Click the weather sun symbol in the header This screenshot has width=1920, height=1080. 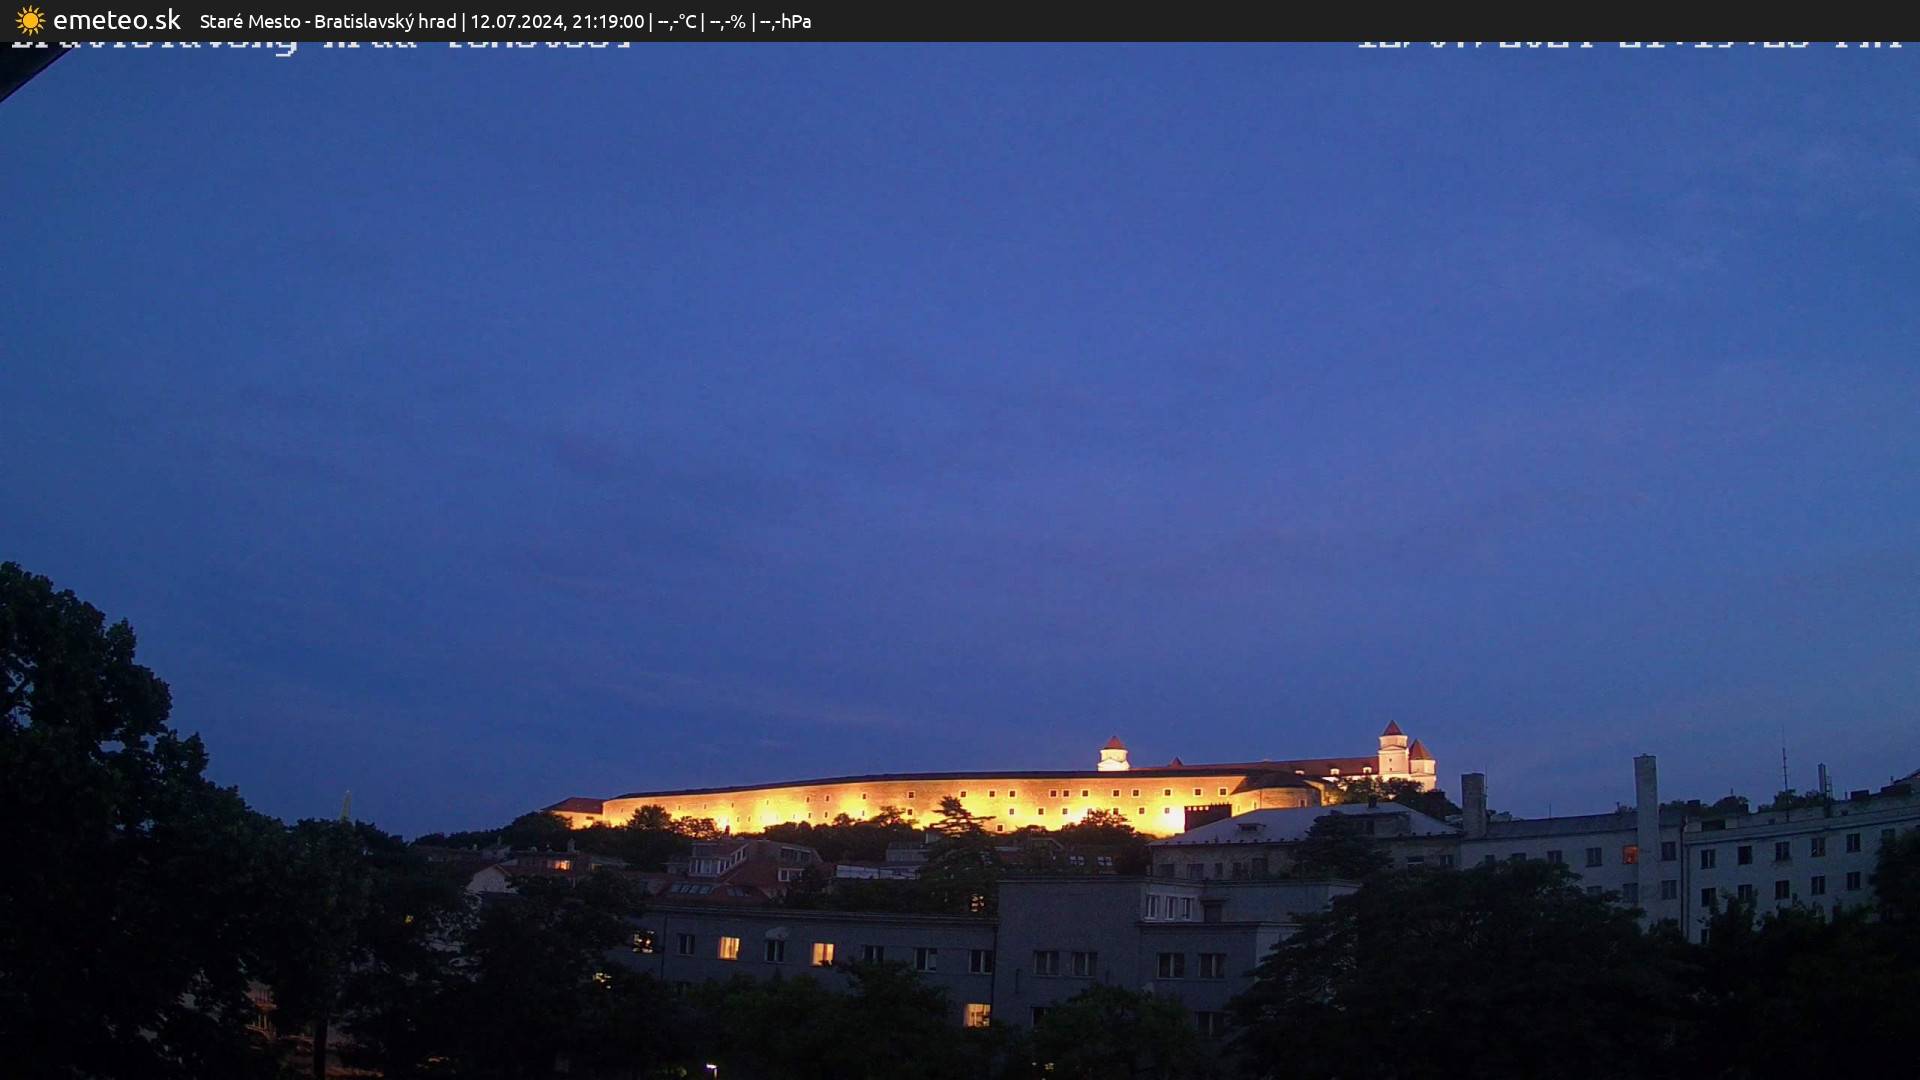29,20
